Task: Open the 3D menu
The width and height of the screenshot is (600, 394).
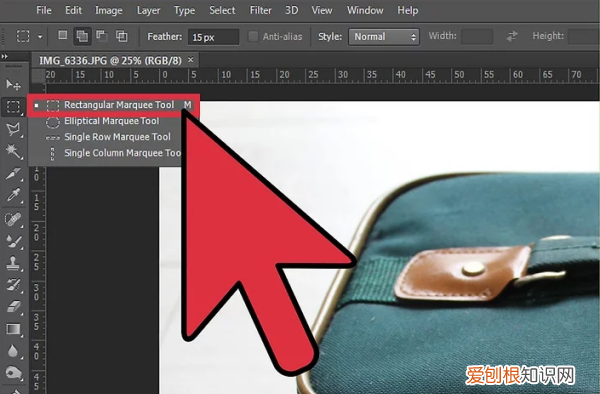Action: point(291,10)
